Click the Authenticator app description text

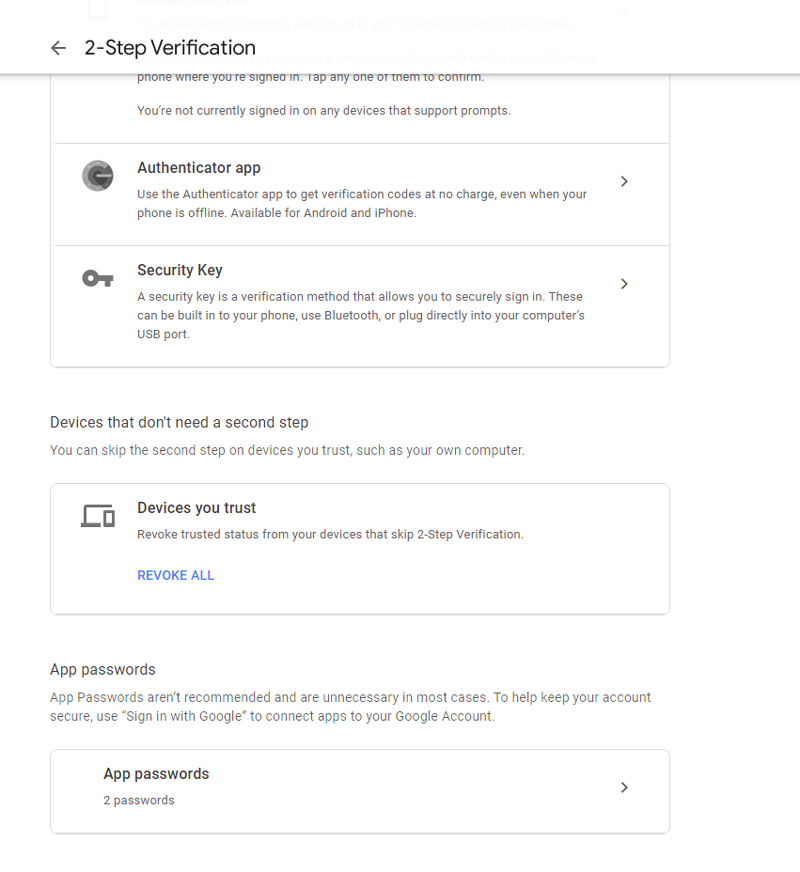[x=362, y=204]
